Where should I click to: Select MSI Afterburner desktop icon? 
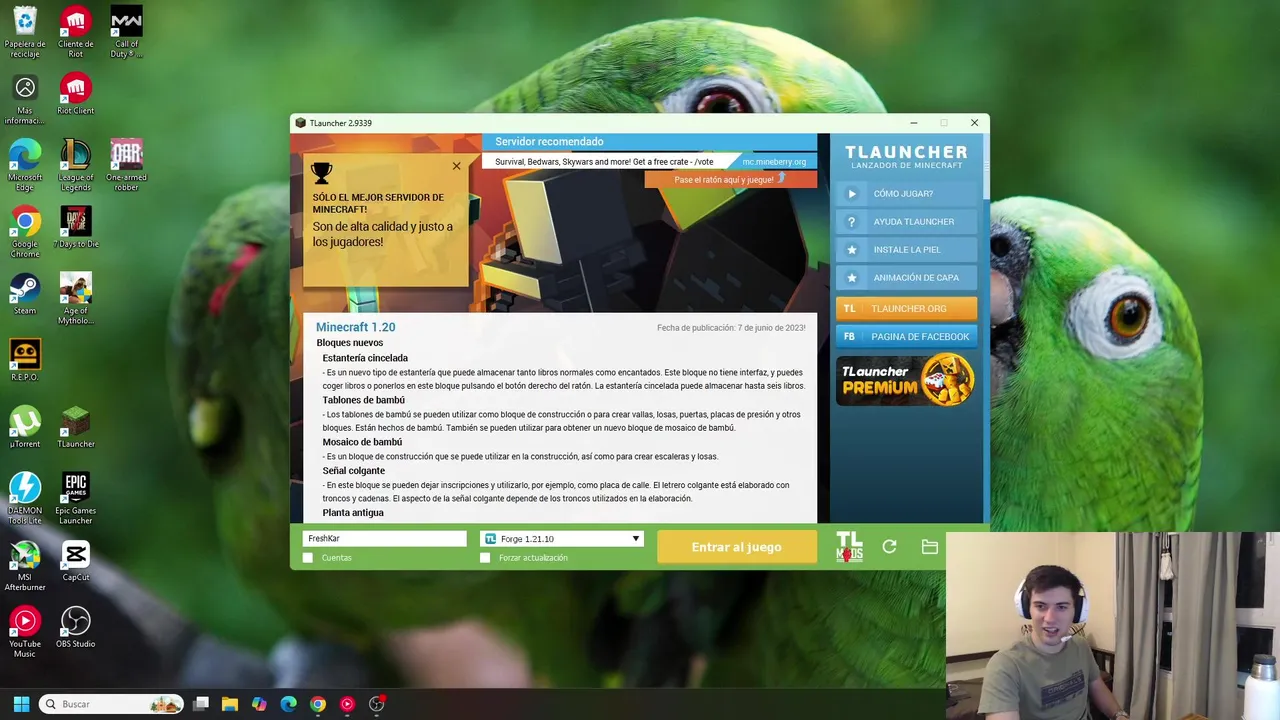coord(25,565)
